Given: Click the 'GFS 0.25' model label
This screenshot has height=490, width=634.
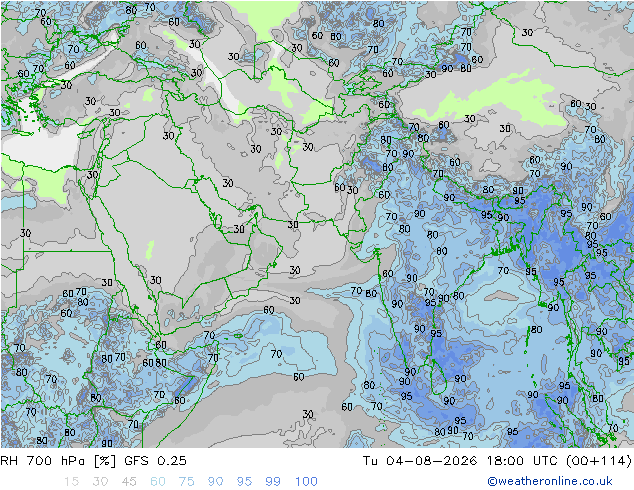Looking at the screenshot, I should (x=156, y=460).
